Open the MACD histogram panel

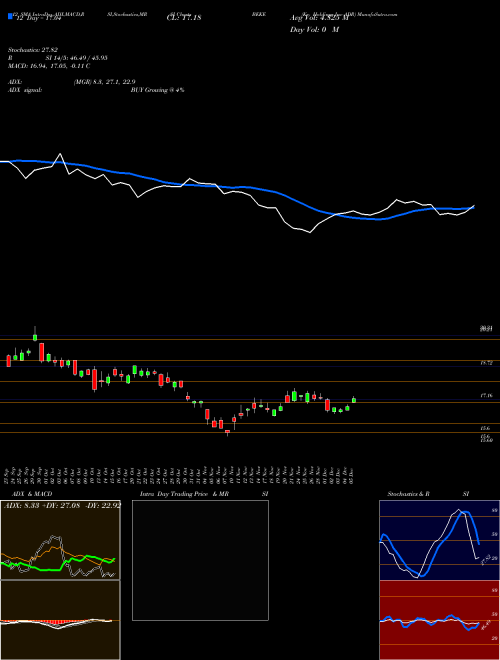(60, 620)
